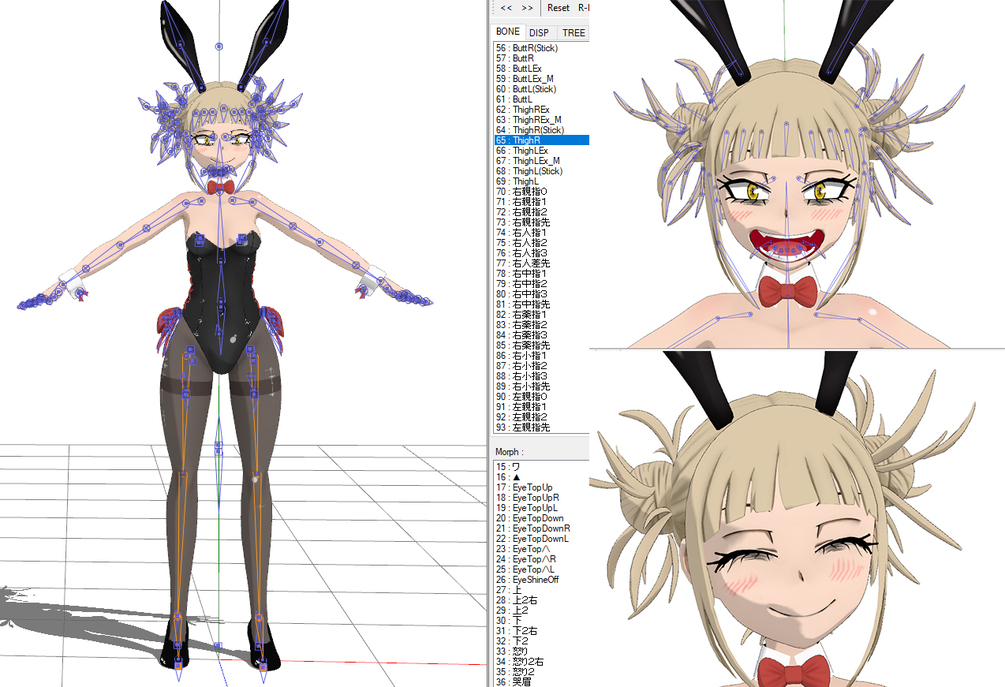The height and width of the screenshot is (687, 1005).
Task: Select bone '86 : 右小指1'
Action: (x=542, y=356)
